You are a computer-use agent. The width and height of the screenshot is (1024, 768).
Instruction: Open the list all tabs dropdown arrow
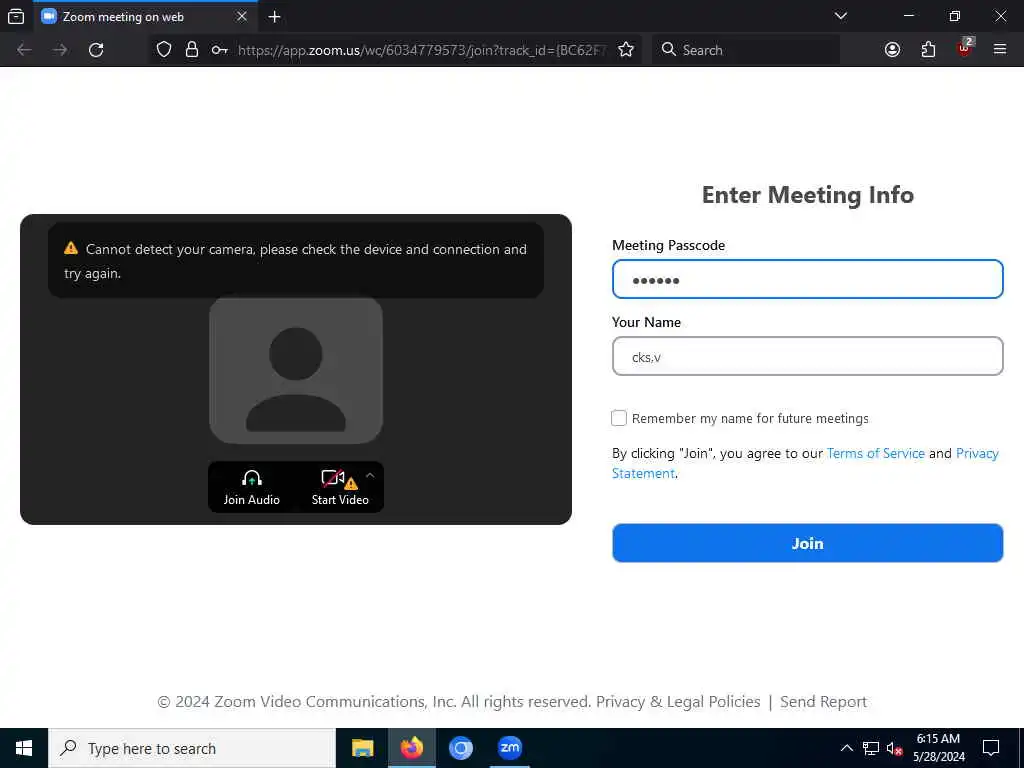(x=841, y=16)
